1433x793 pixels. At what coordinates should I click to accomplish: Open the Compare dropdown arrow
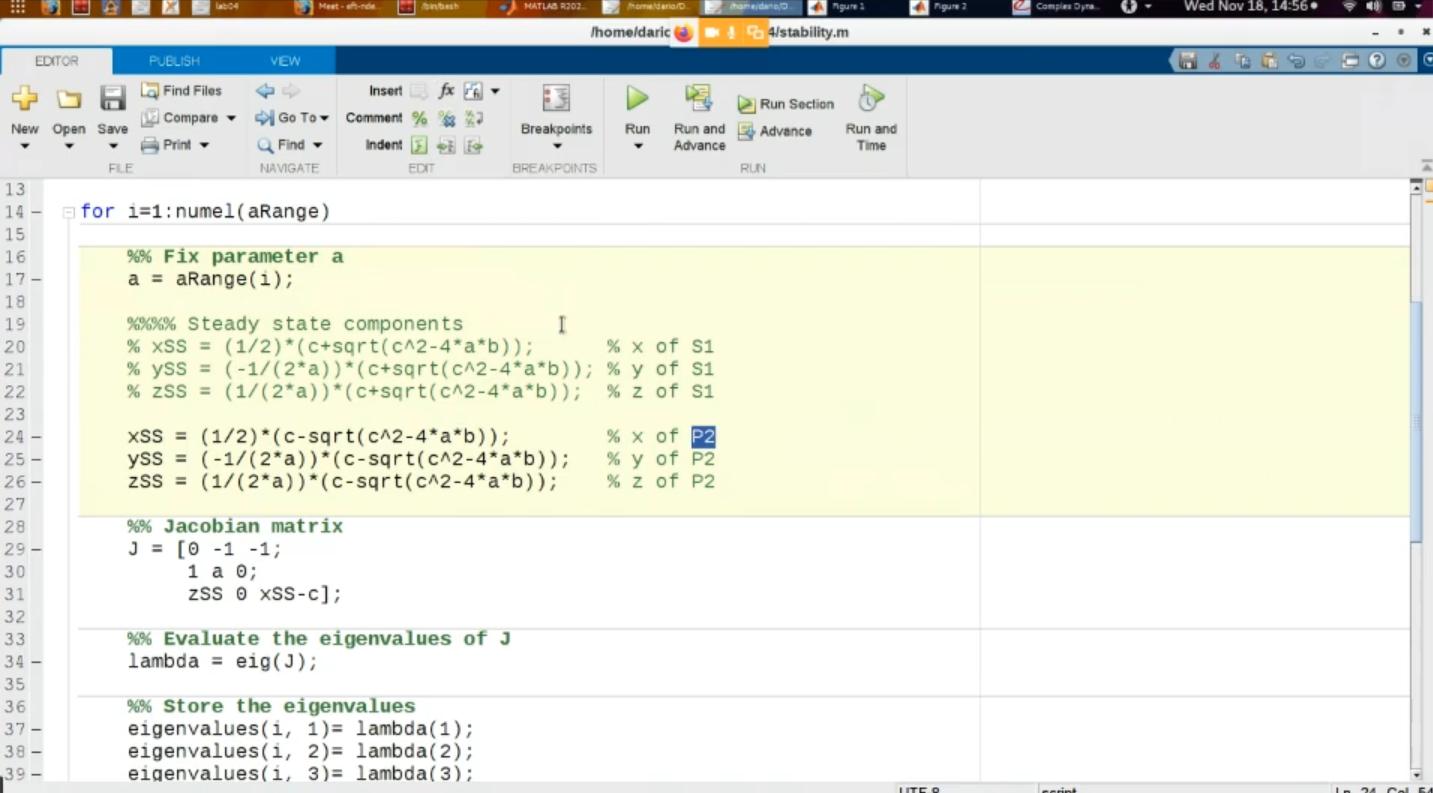231,118
